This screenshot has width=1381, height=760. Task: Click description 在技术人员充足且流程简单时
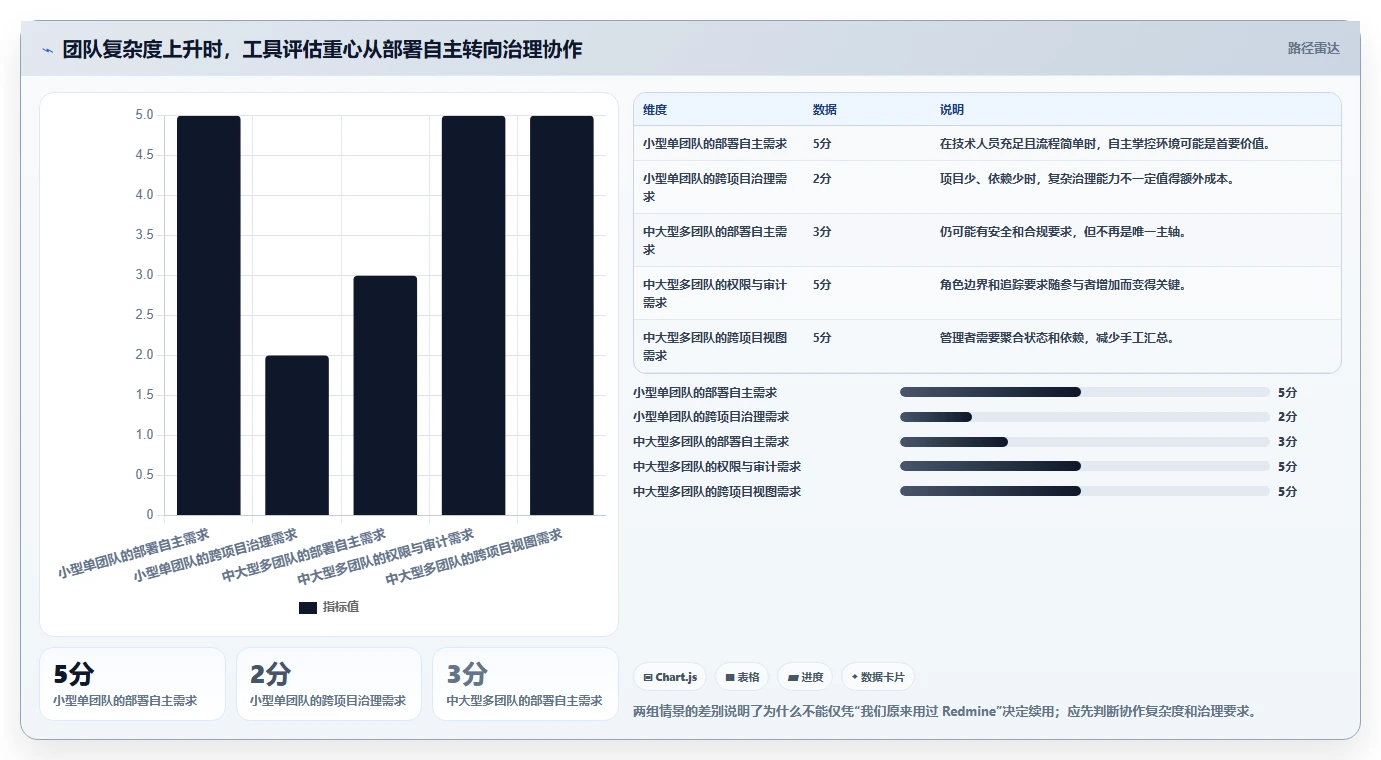1105,144
